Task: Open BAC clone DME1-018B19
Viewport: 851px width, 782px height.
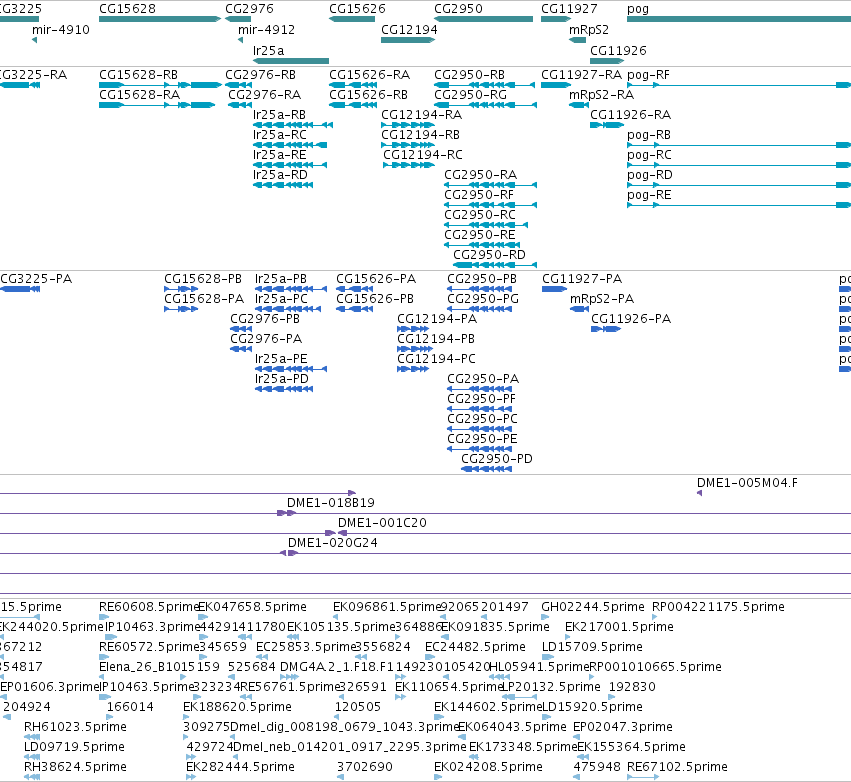Action: 331,503
